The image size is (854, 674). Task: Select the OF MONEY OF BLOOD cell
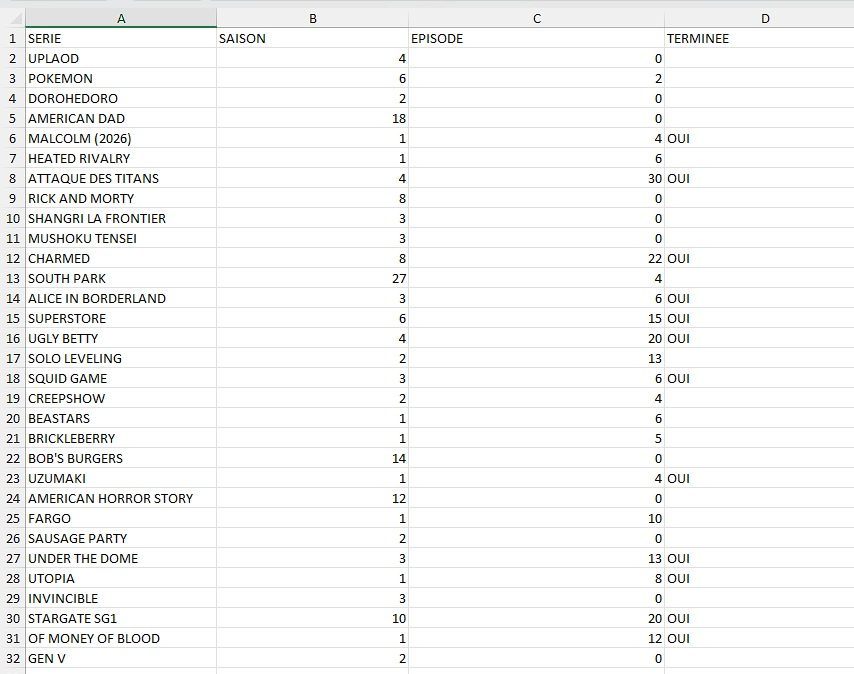121,639
